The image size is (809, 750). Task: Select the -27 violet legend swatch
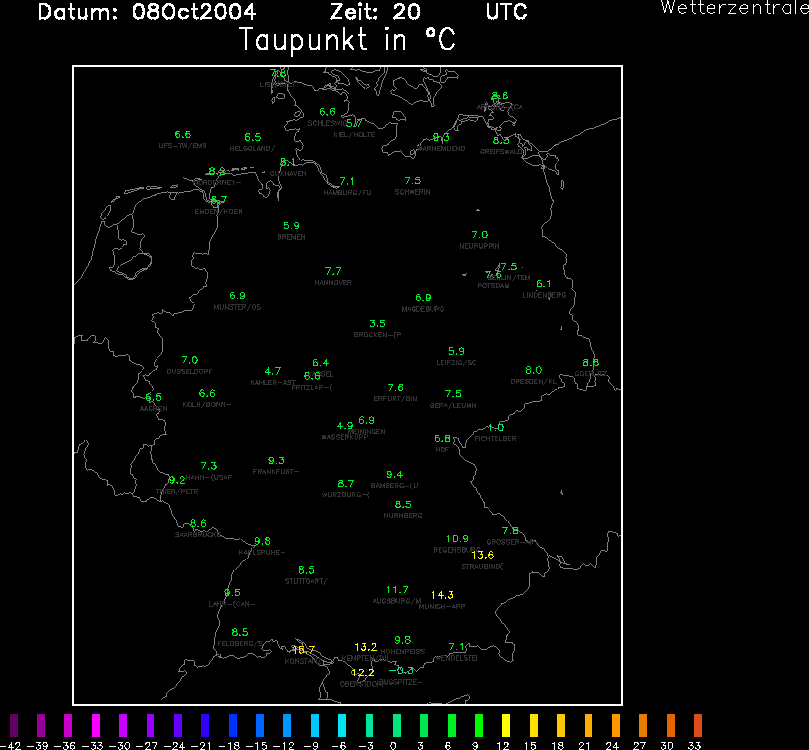pyautogui.click(x=150, y=725)
